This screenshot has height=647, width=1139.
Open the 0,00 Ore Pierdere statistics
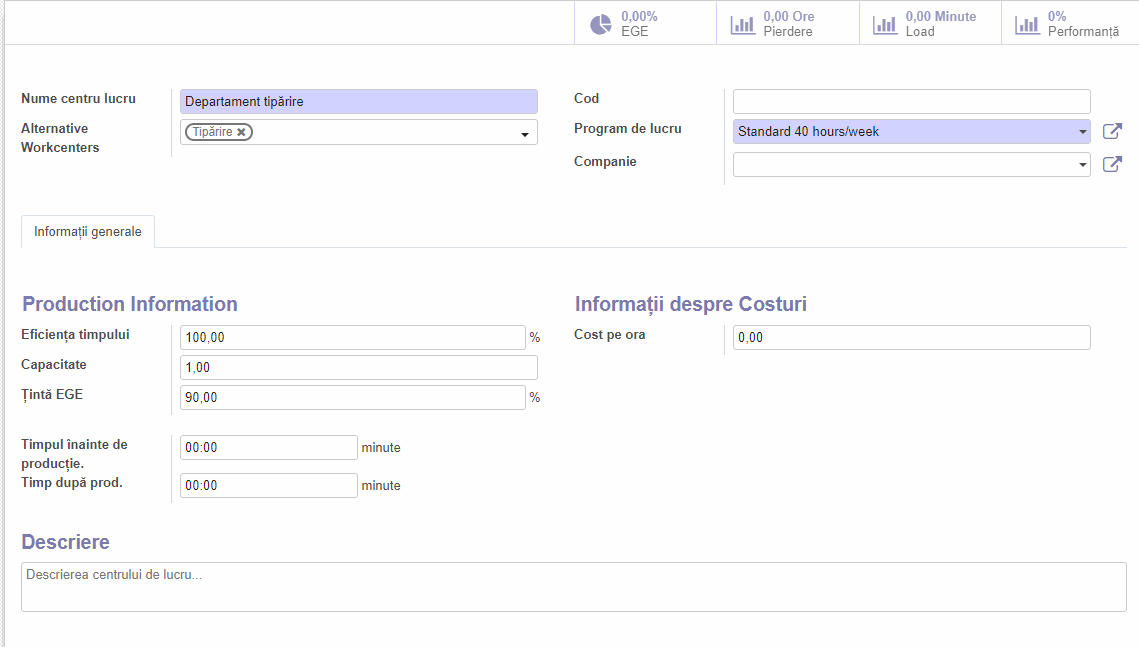pyautogui.click(x=787, y=23)
